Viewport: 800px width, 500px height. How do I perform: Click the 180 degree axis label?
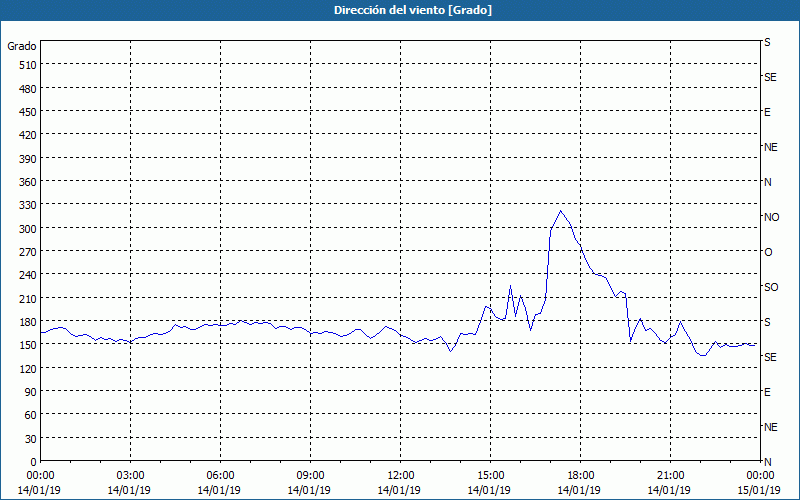click(x=28, y=322)
